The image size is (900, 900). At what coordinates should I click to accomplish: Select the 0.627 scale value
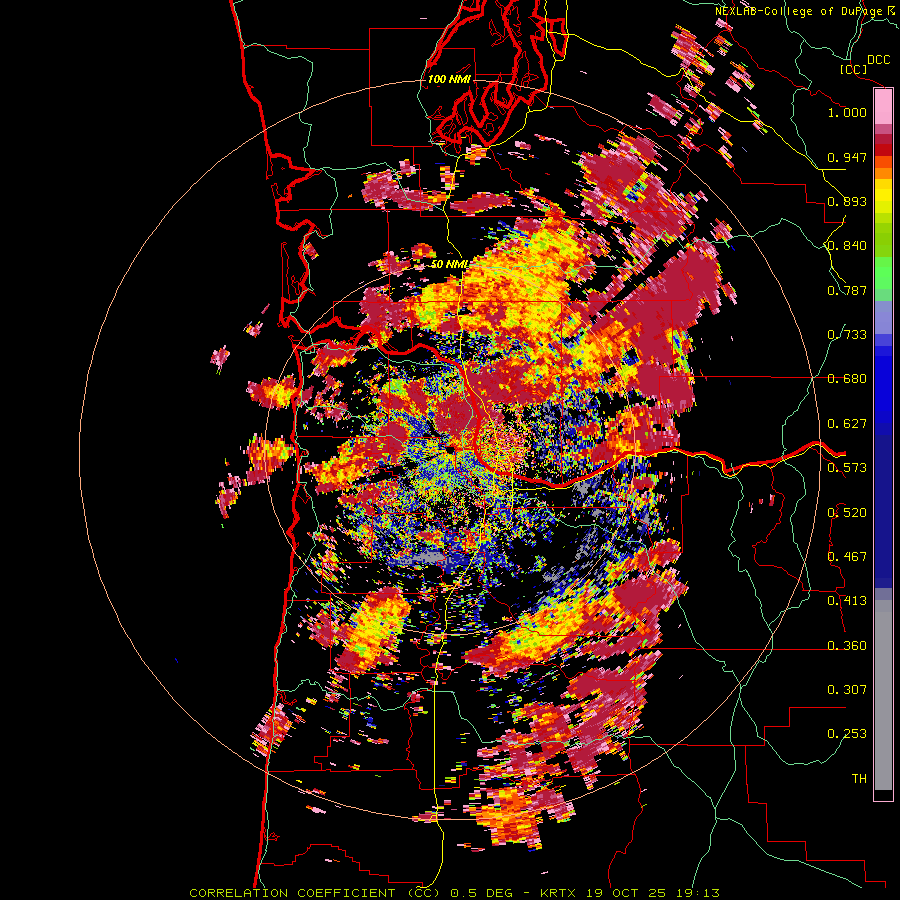(x=847, y=424)
